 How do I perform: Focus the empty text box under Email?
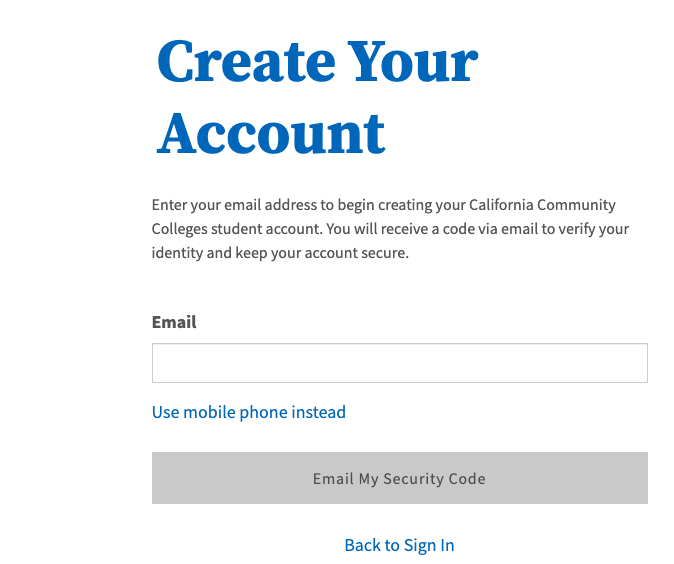399,363
